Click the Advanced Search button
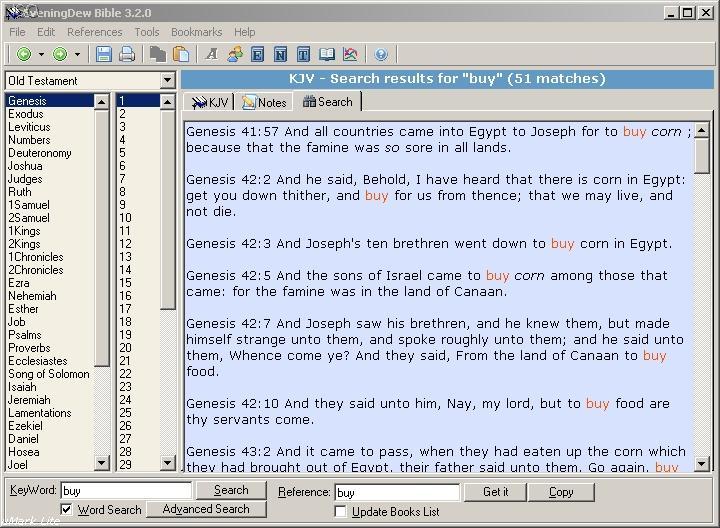720x528 pixels. [206, 509]
